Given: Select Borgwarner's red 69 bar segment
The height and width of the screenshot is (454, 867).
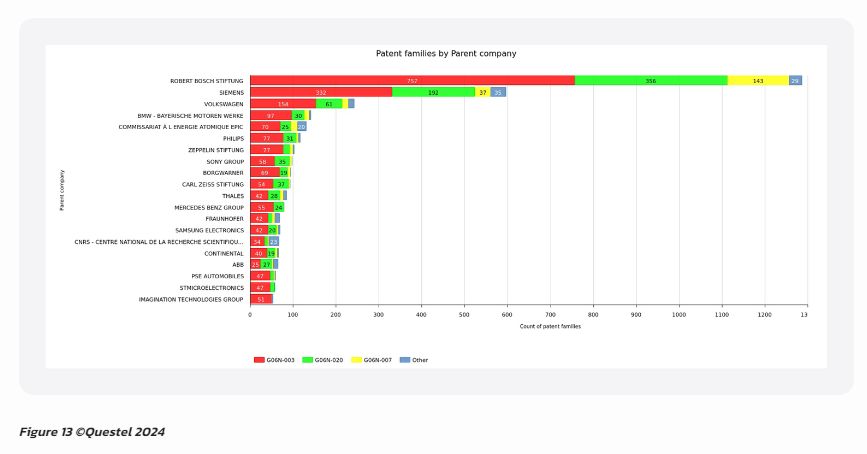Looking at the screenshot, I should pyautogui.click(x=265, y=173).
